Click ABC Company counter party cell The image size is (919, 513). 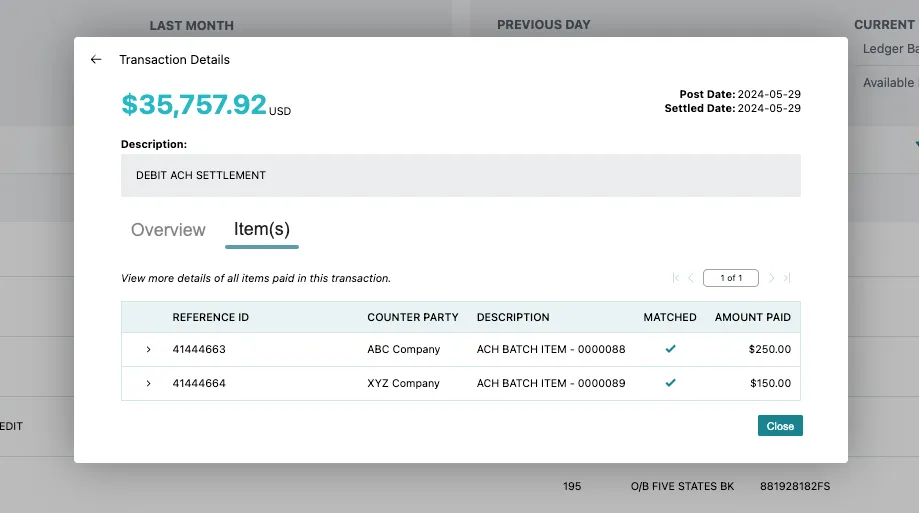pos(404,349)
